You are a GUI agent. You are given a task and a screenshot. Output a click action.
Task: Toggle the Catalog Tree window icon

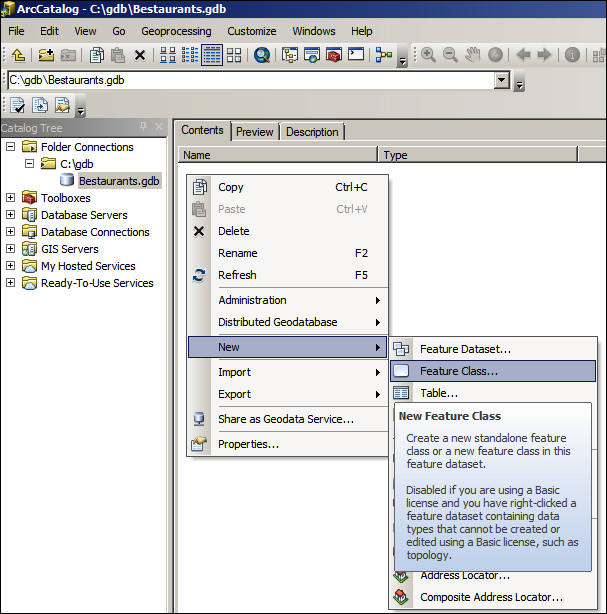(x=290, y=55)
